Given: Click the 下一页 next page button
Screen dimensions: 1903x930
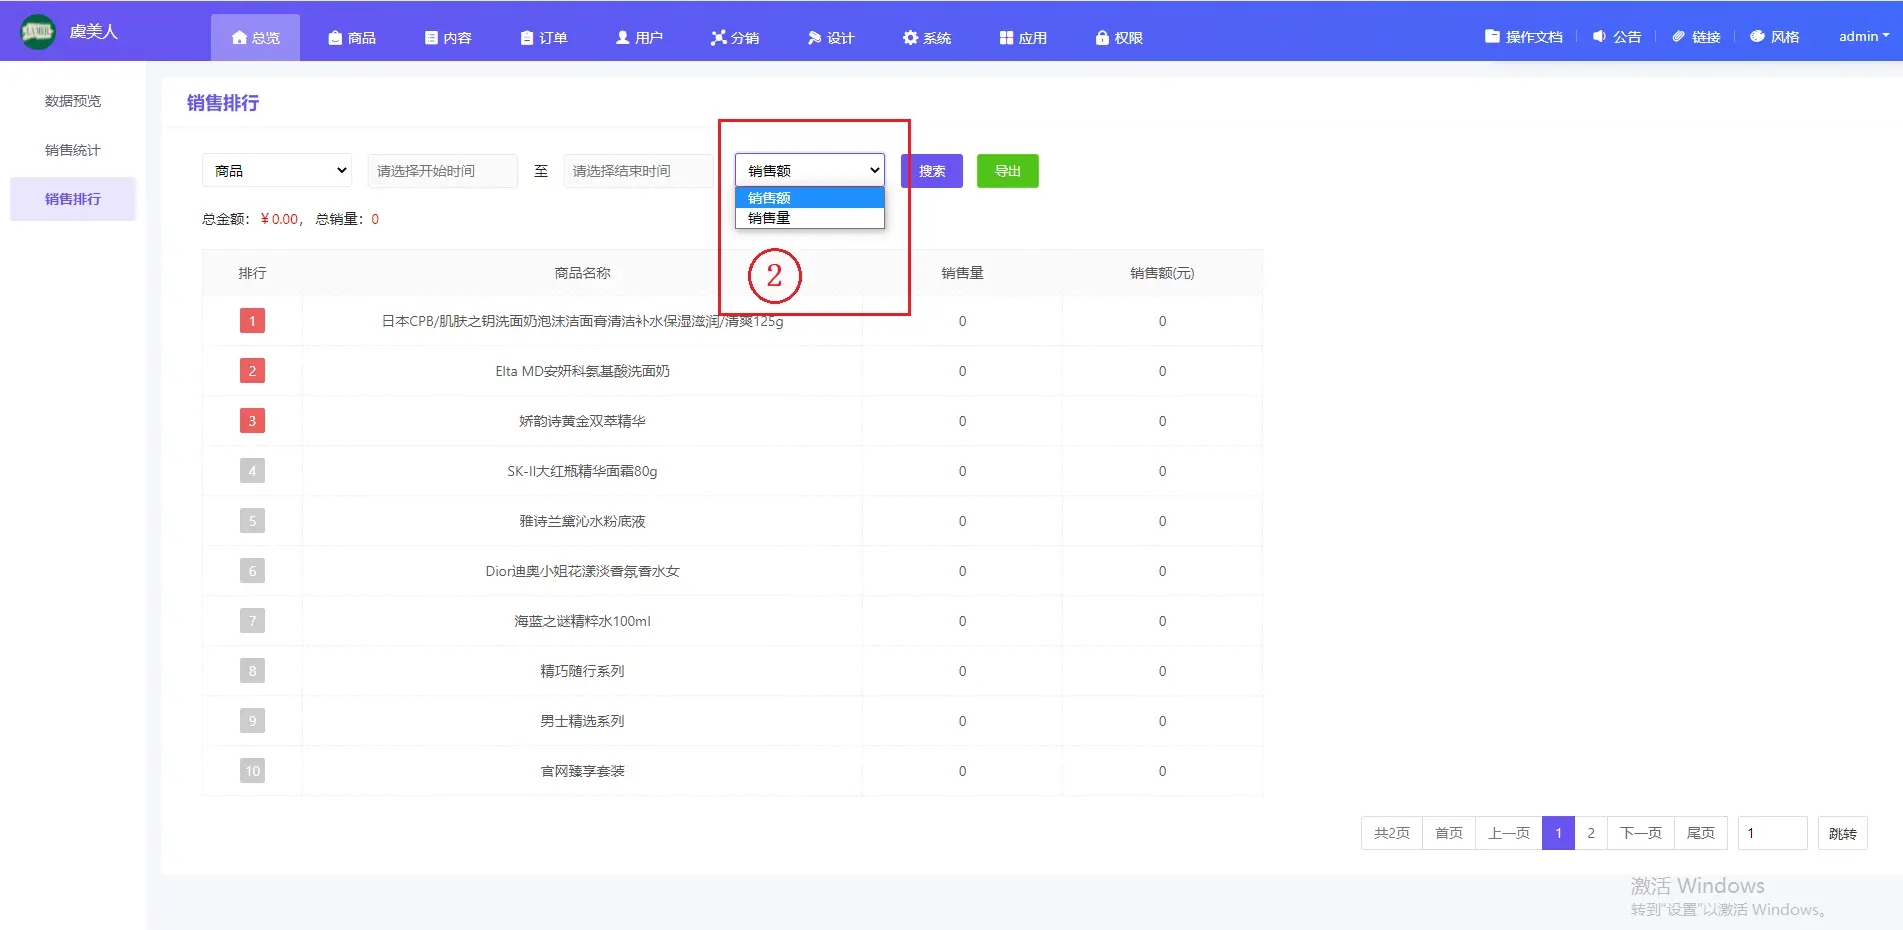Looking at the screenshot, I should pos(1640,833).
